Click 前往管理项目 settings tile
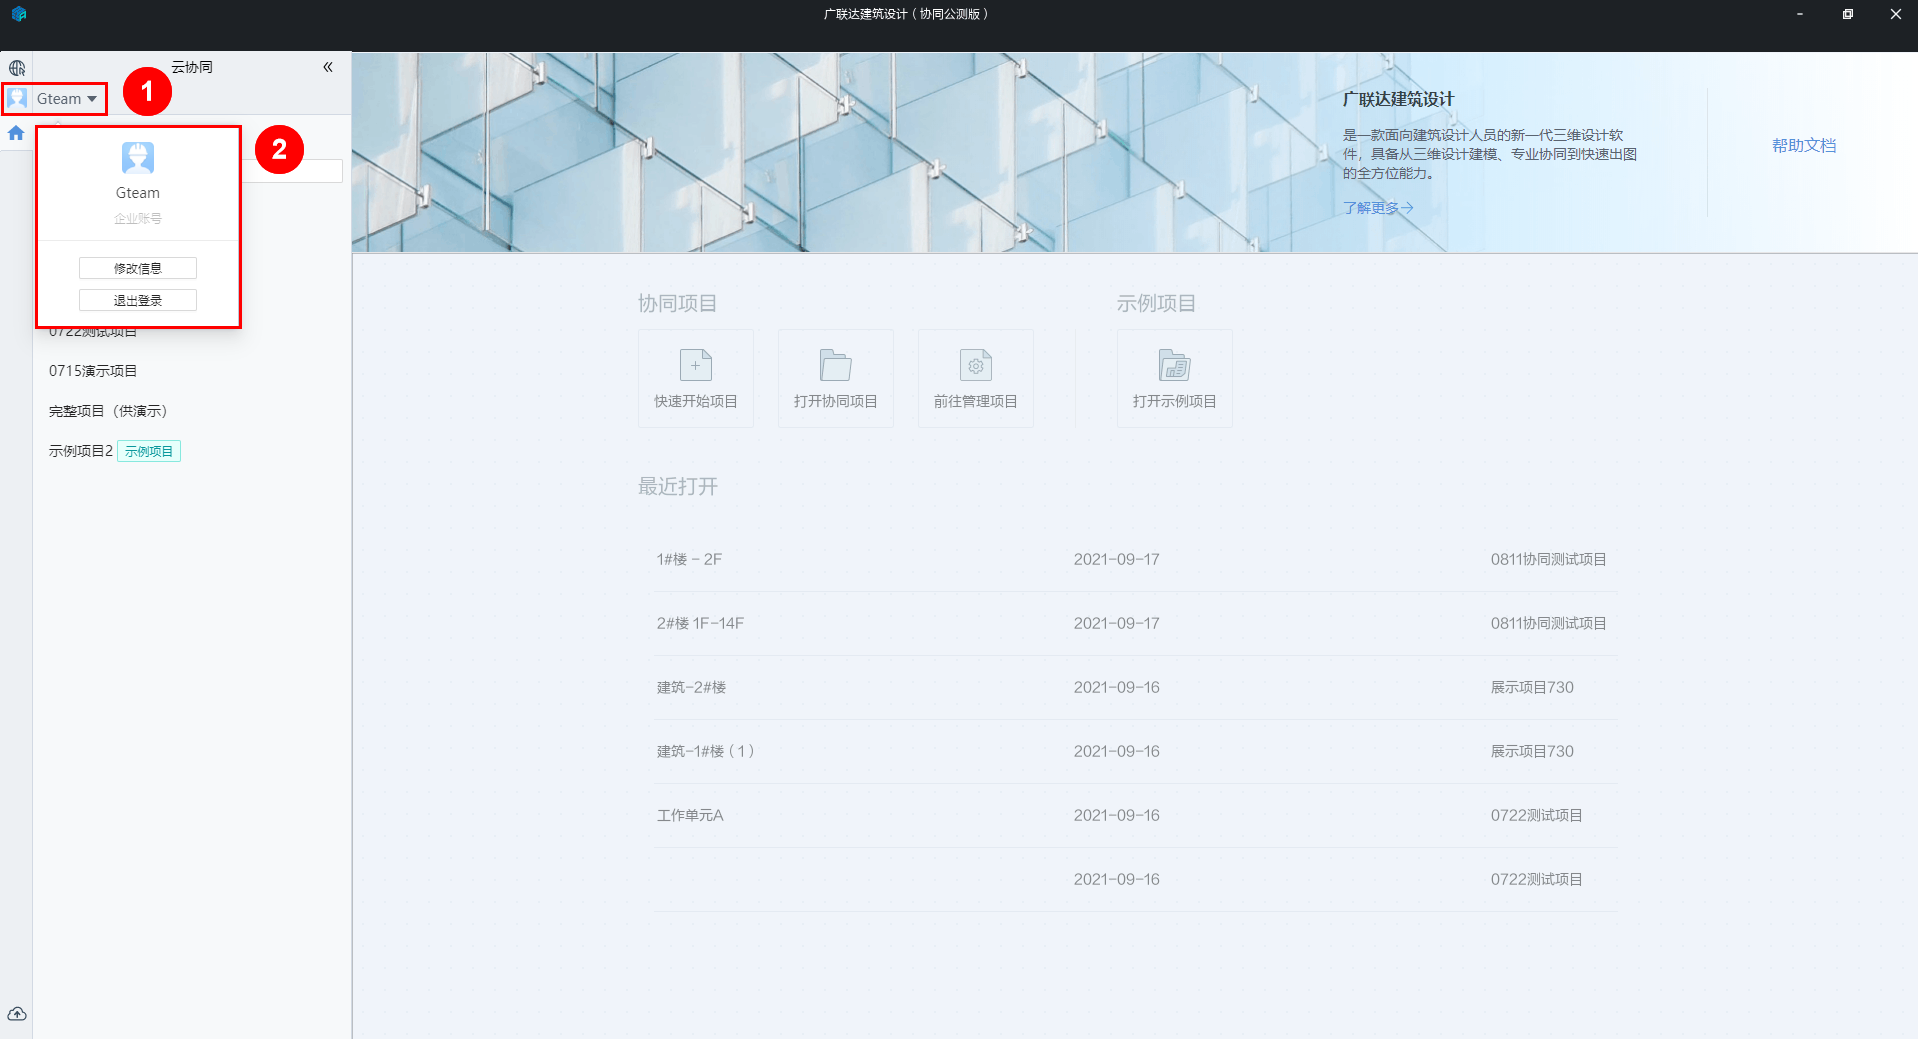Screen dimensions: 1918x1039 pos(976,379)
